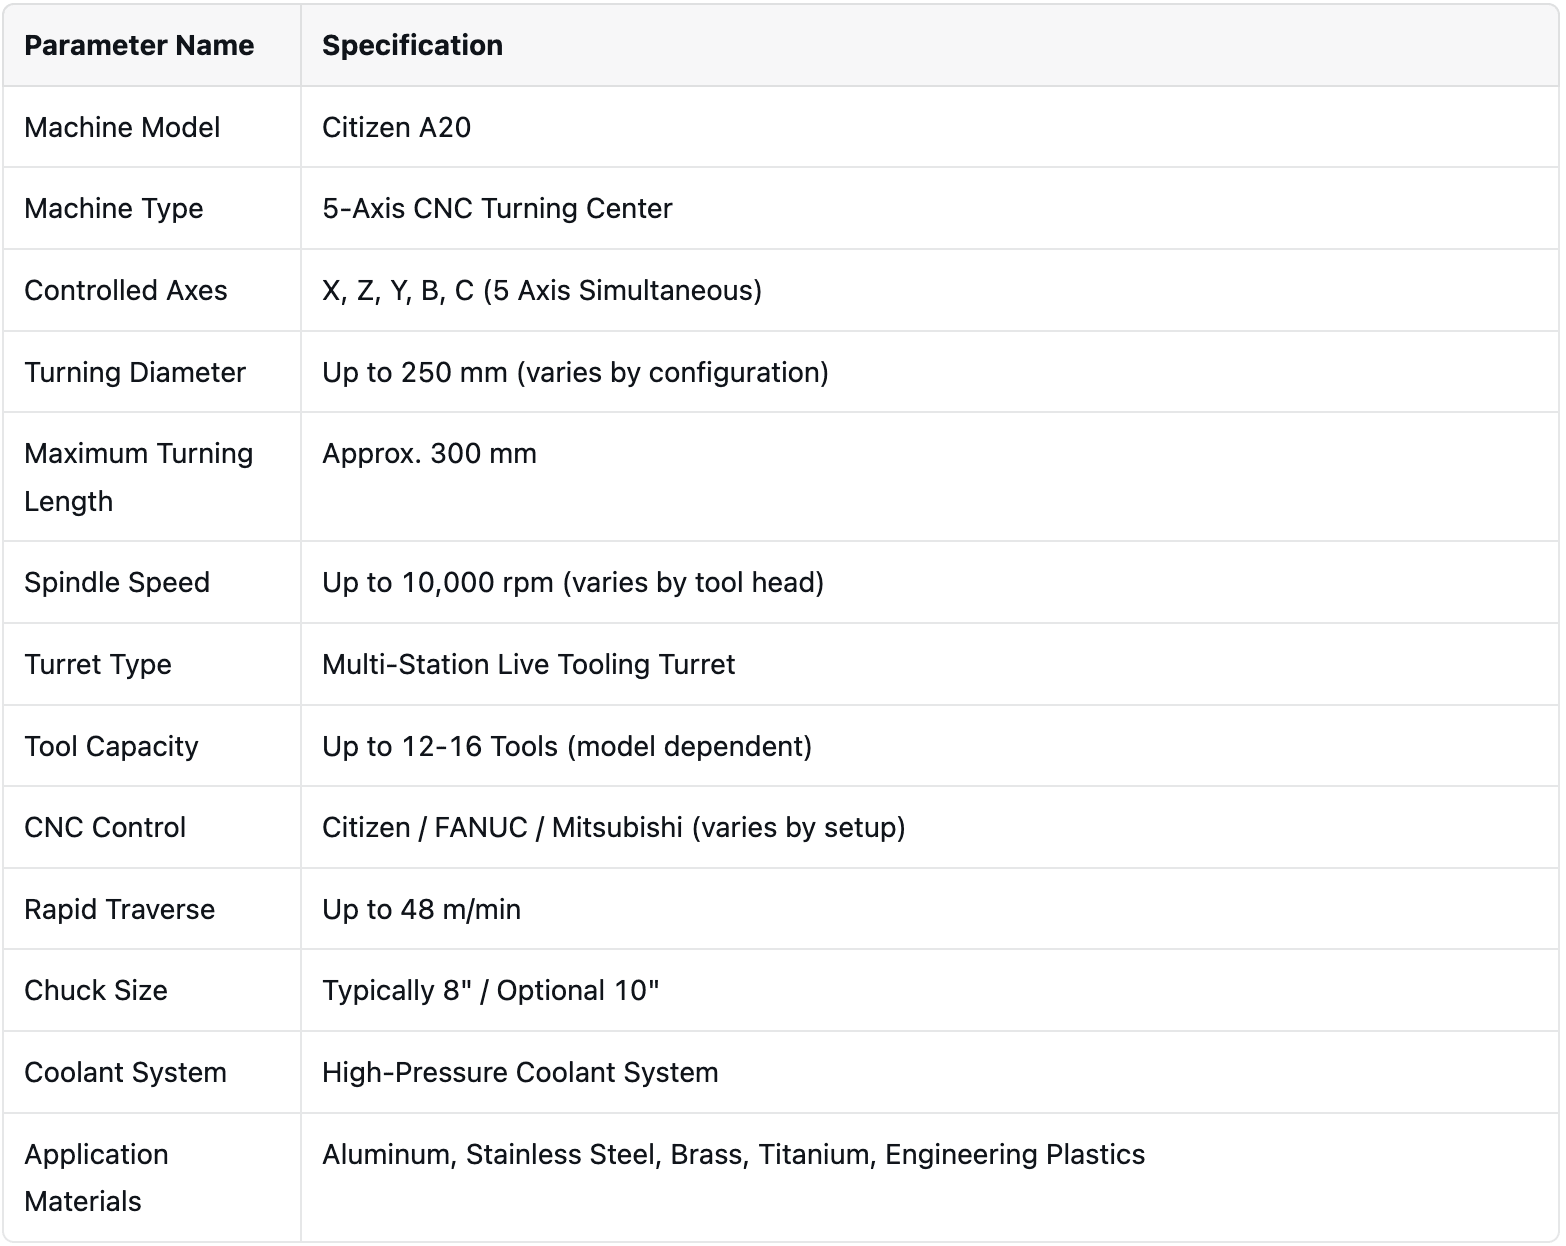Screen dimensions: 1566x1246
Task: Click the "Spindle Speed" row label
Action: click(x=117, y=583)
